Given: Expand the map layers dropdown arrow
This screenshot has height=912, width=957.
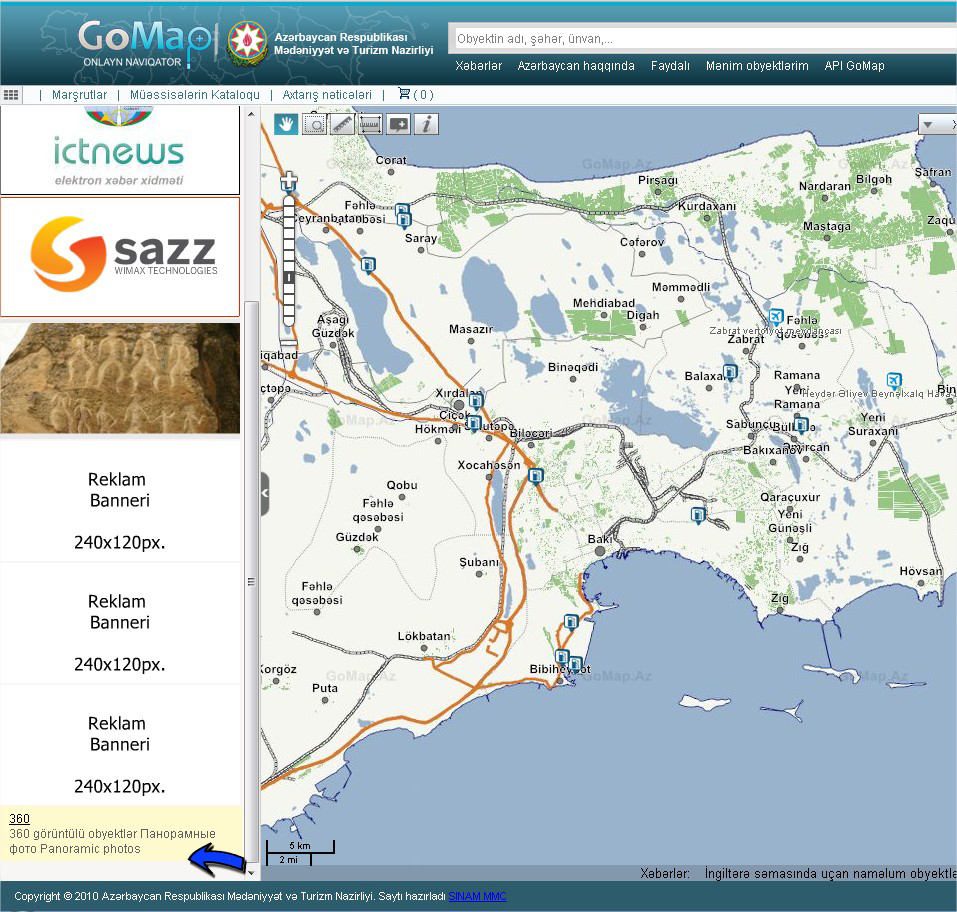Looking at the screenshot, I should coord(927,124).
